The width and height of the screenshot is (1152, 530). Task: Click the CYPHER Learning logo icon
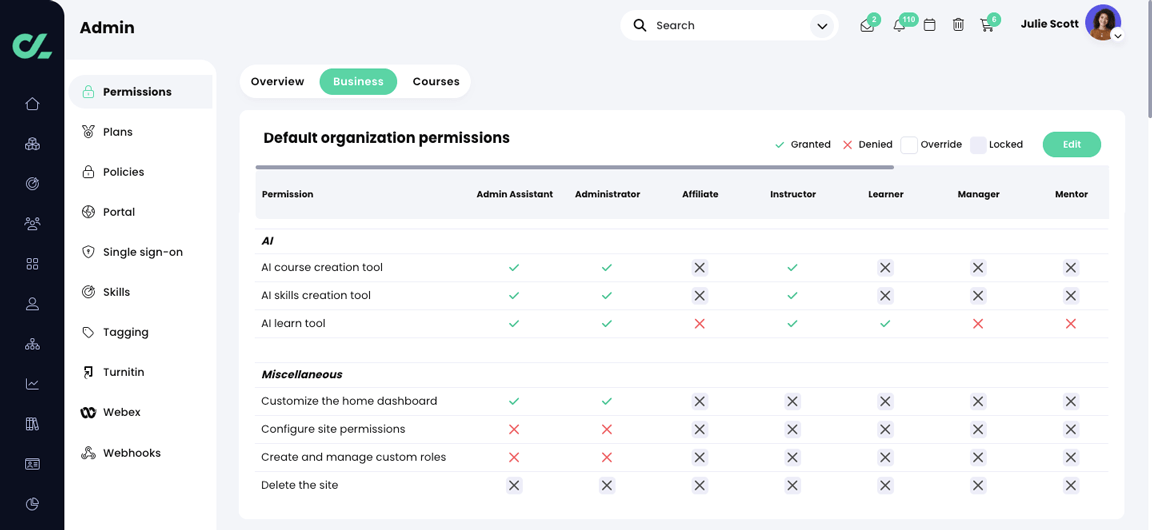click(32, 45)
